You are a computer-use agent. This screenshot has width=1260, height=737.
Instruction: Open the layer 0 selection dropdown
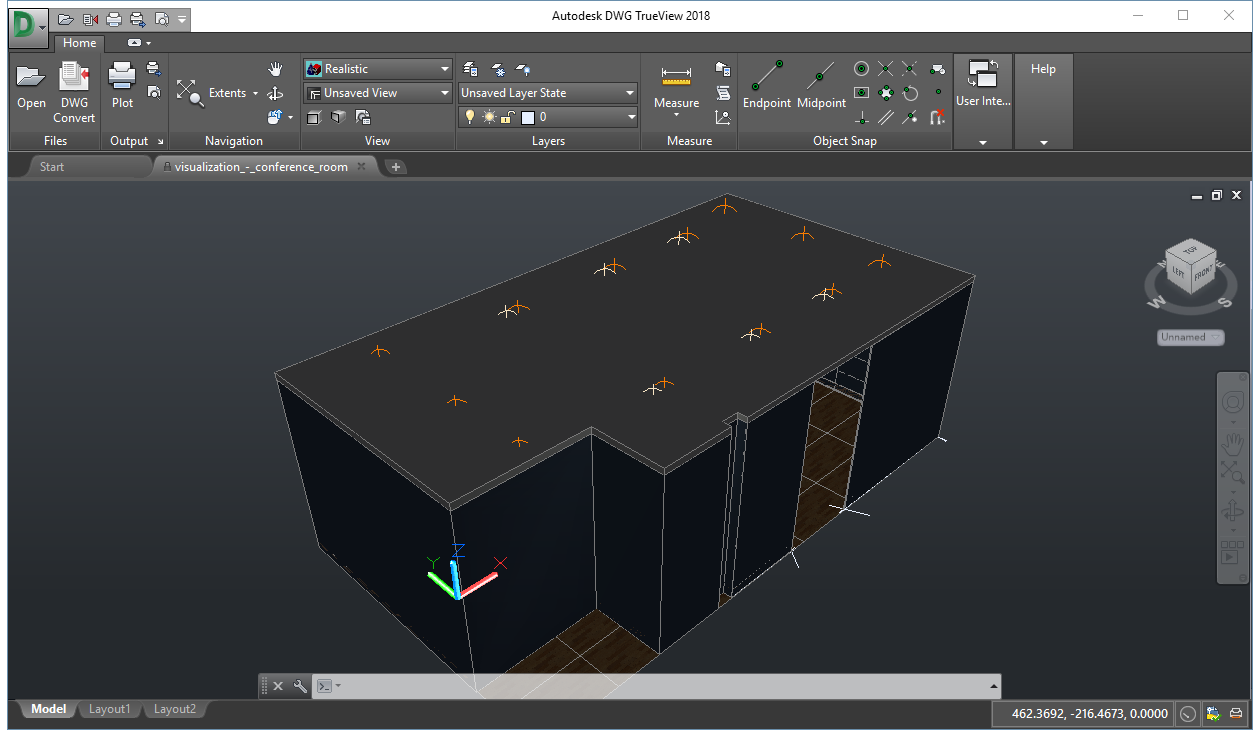(630, 116)
